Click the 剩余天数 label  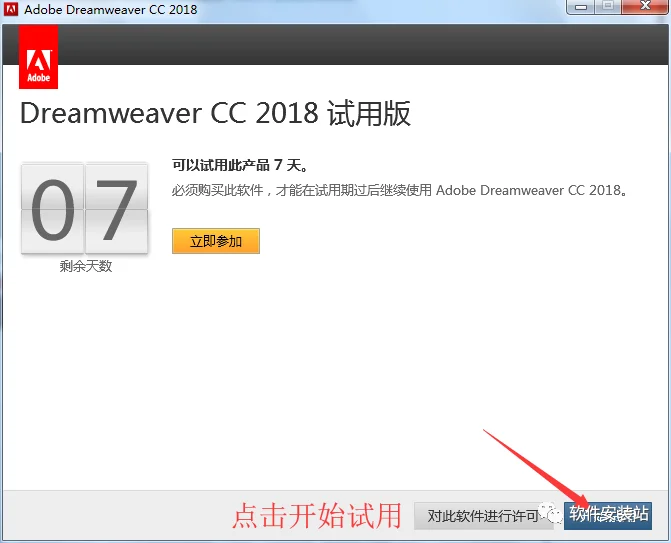tap(86, 266)
